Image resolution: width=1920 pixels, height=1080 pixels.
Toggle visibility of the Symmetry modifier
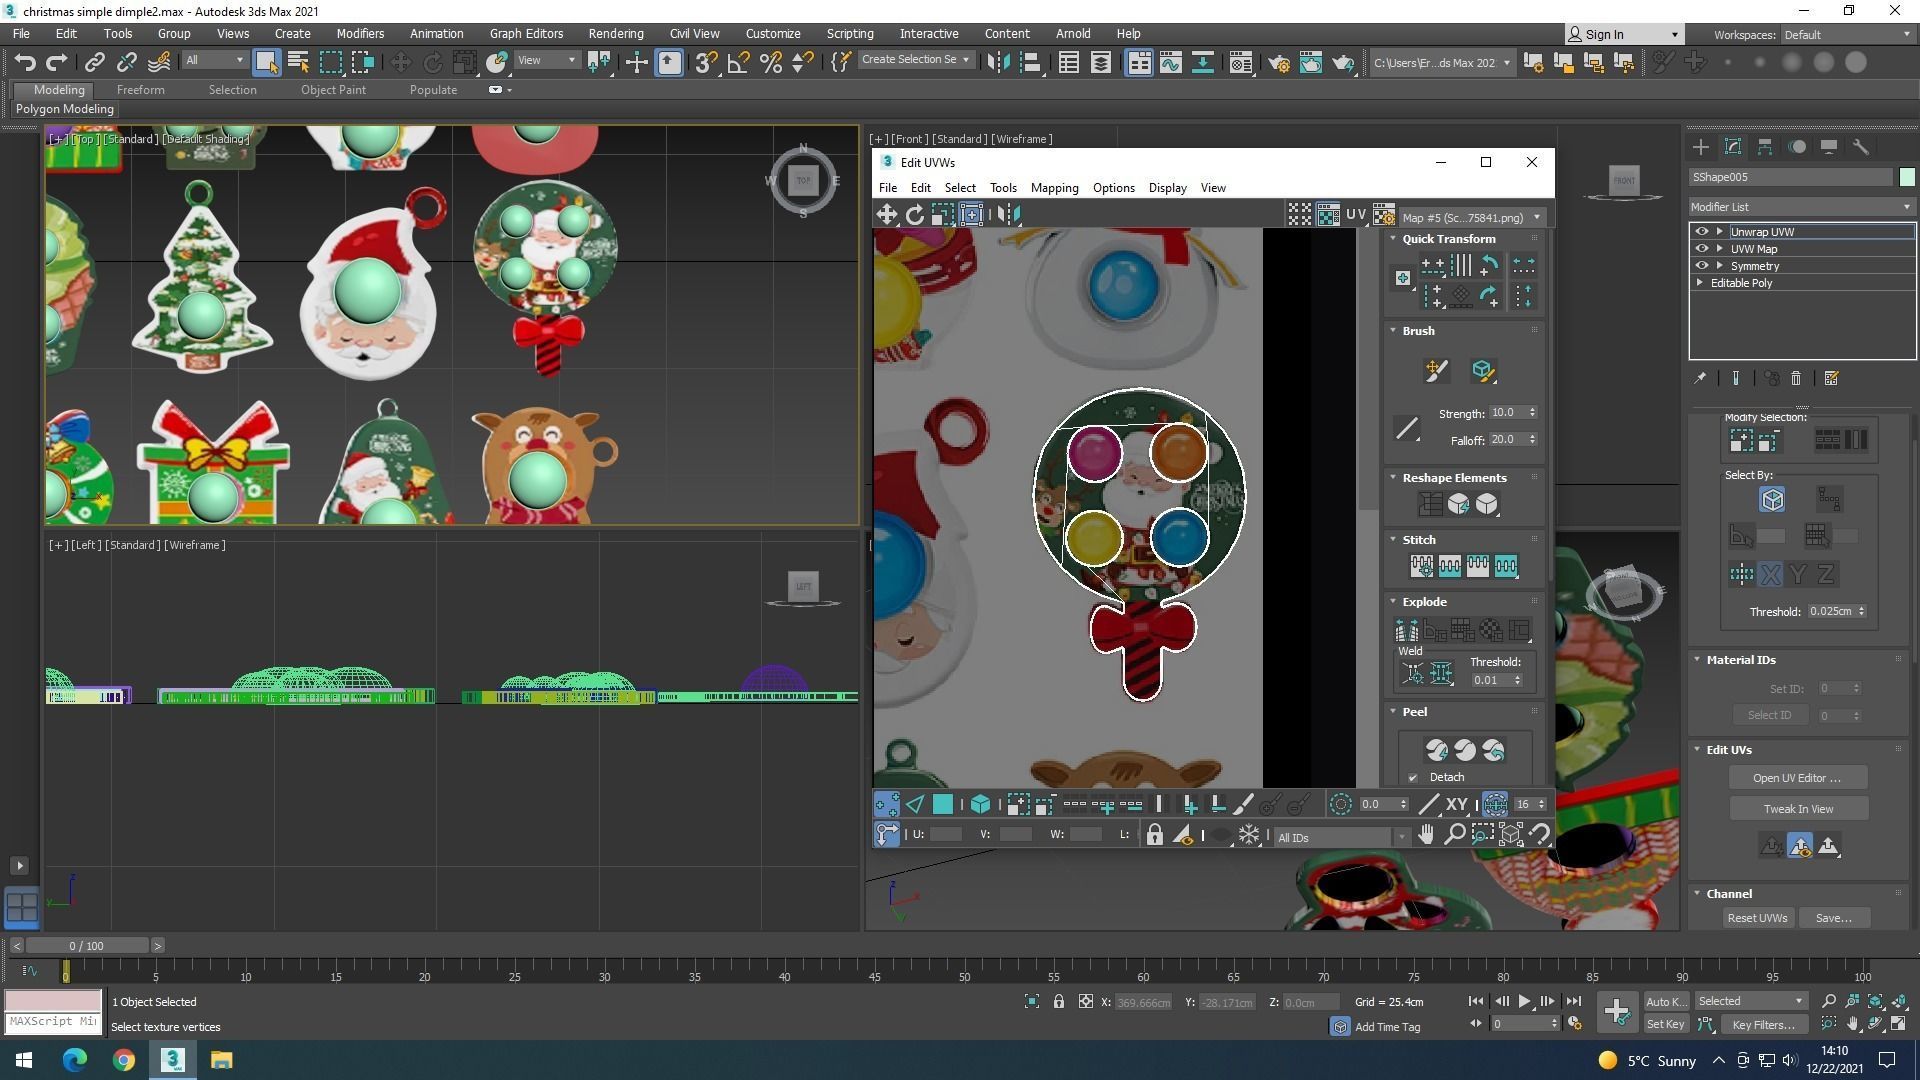point(1701,266)
